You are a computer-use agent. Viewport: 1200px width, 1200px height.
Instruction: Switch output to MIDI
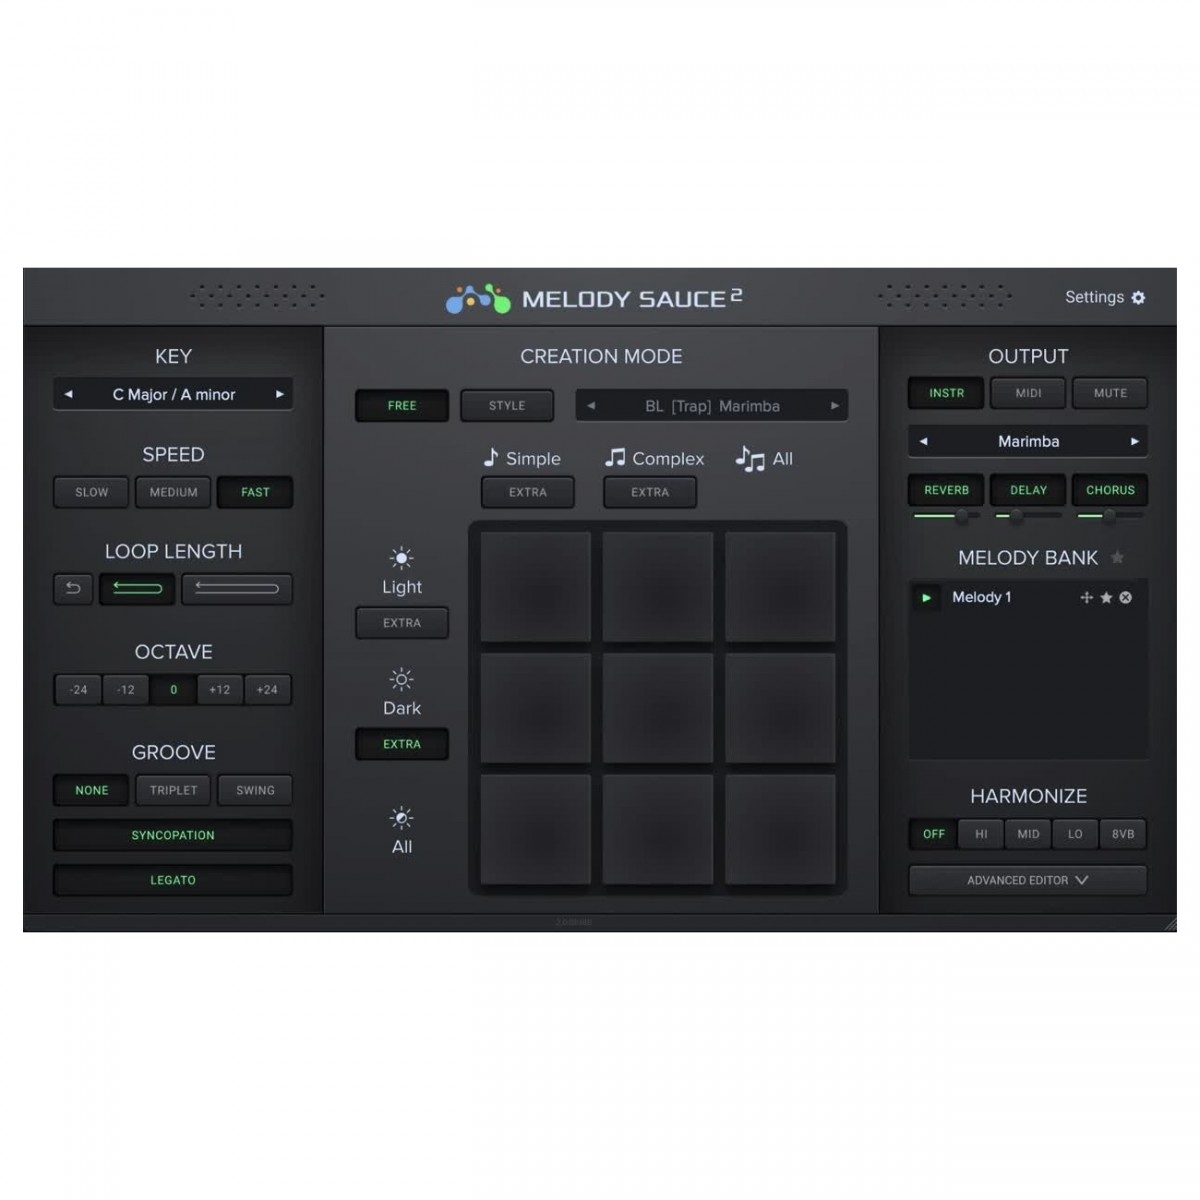tap(1028, 393)
